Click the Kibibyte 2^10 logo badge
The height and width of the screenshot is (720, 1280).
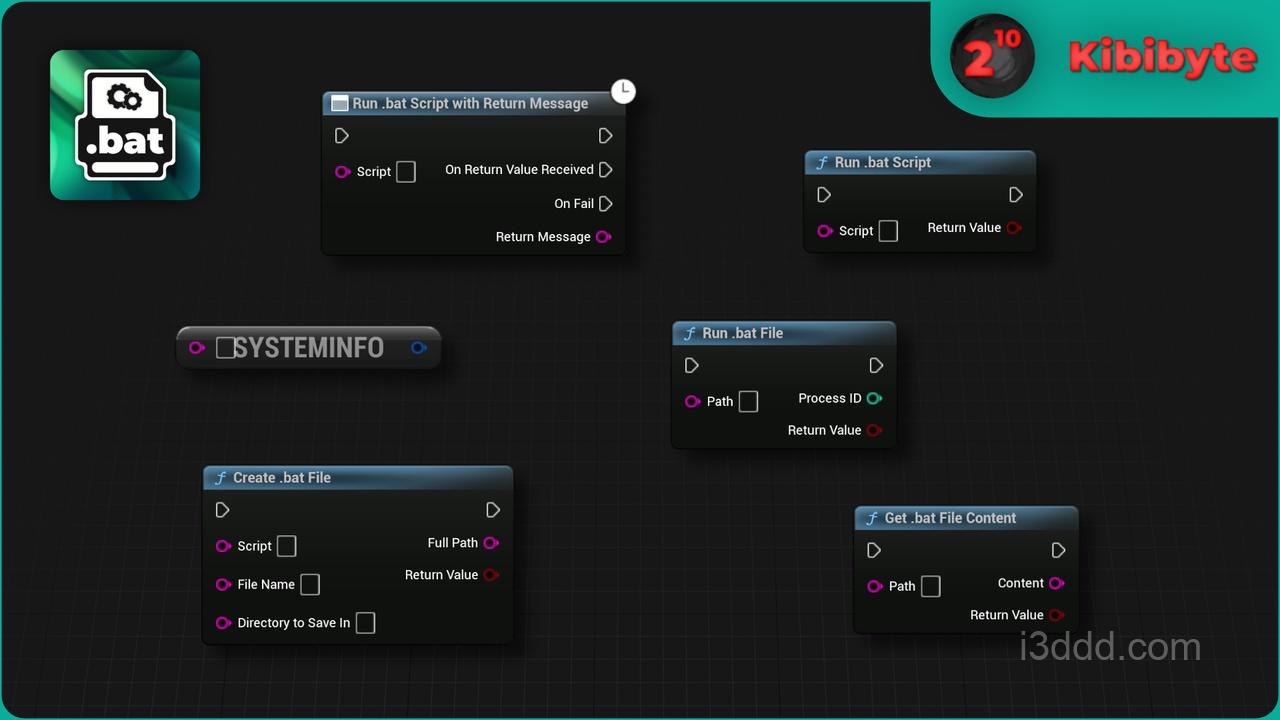pos(992,58)
